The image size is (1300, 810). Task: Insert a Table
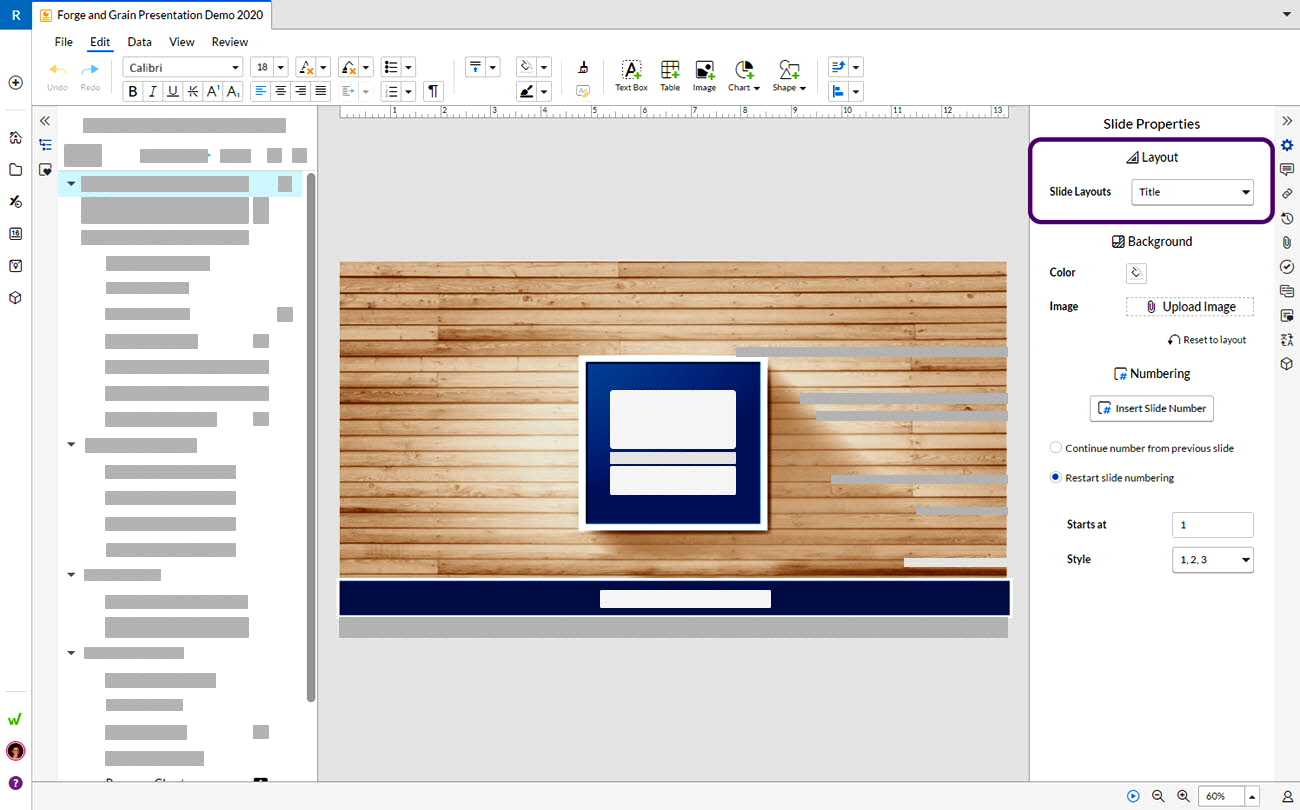pos(670,75)
